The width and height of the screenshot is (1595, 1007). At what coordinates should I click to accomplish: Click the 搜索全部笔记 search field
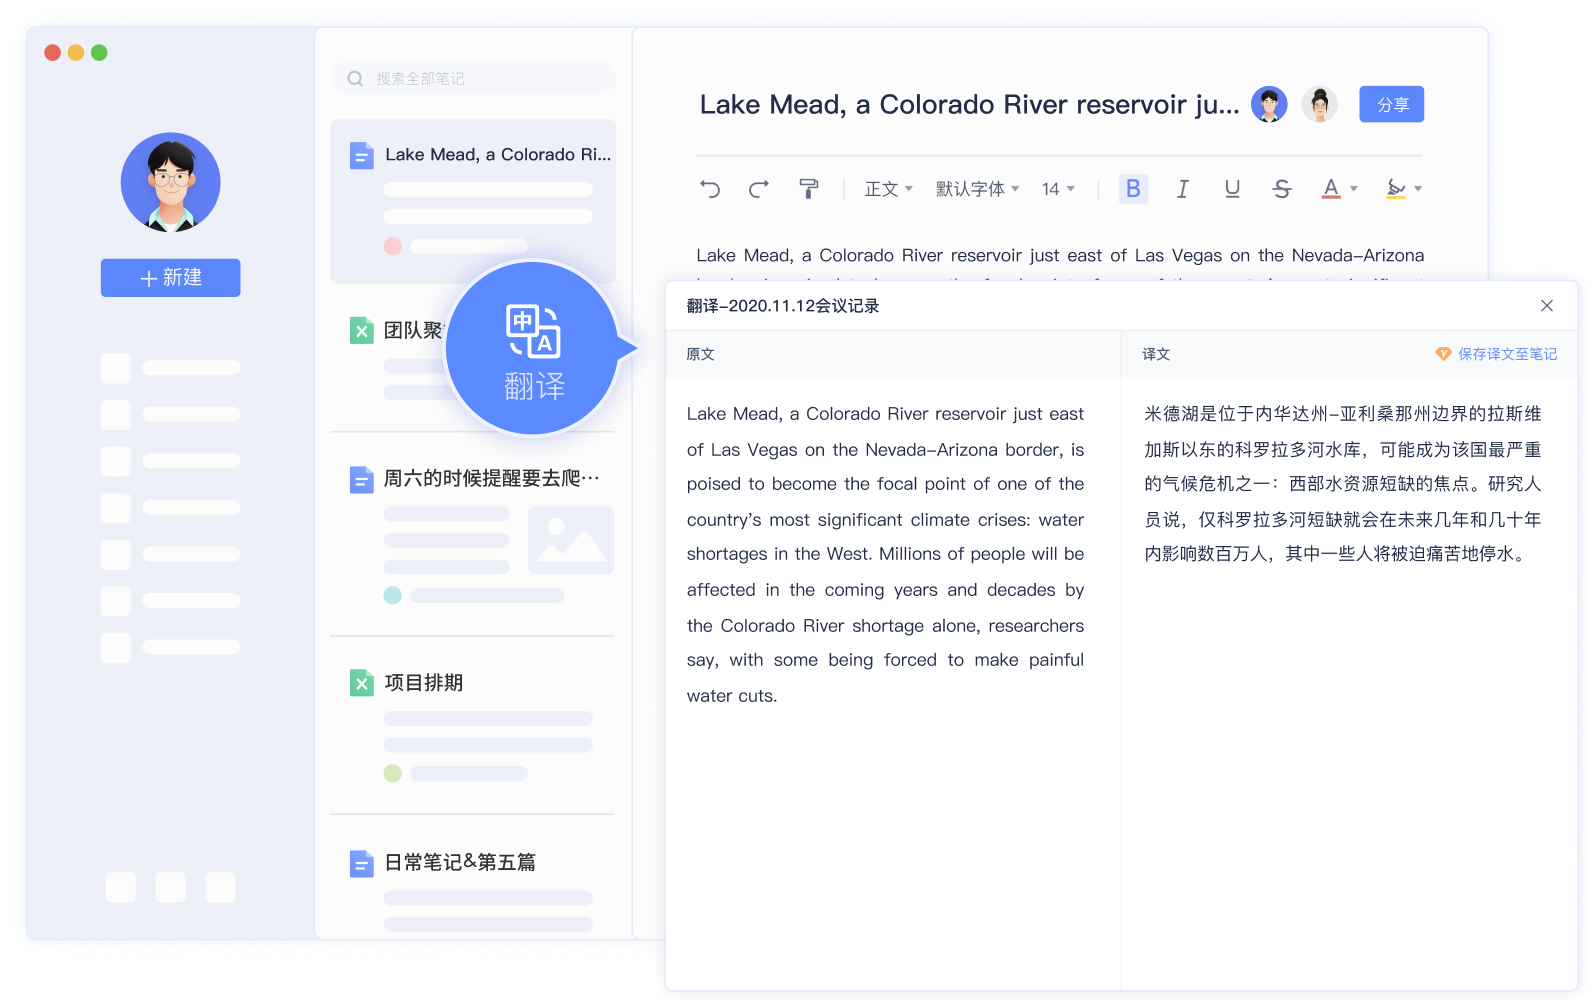[x=473, y=78]
